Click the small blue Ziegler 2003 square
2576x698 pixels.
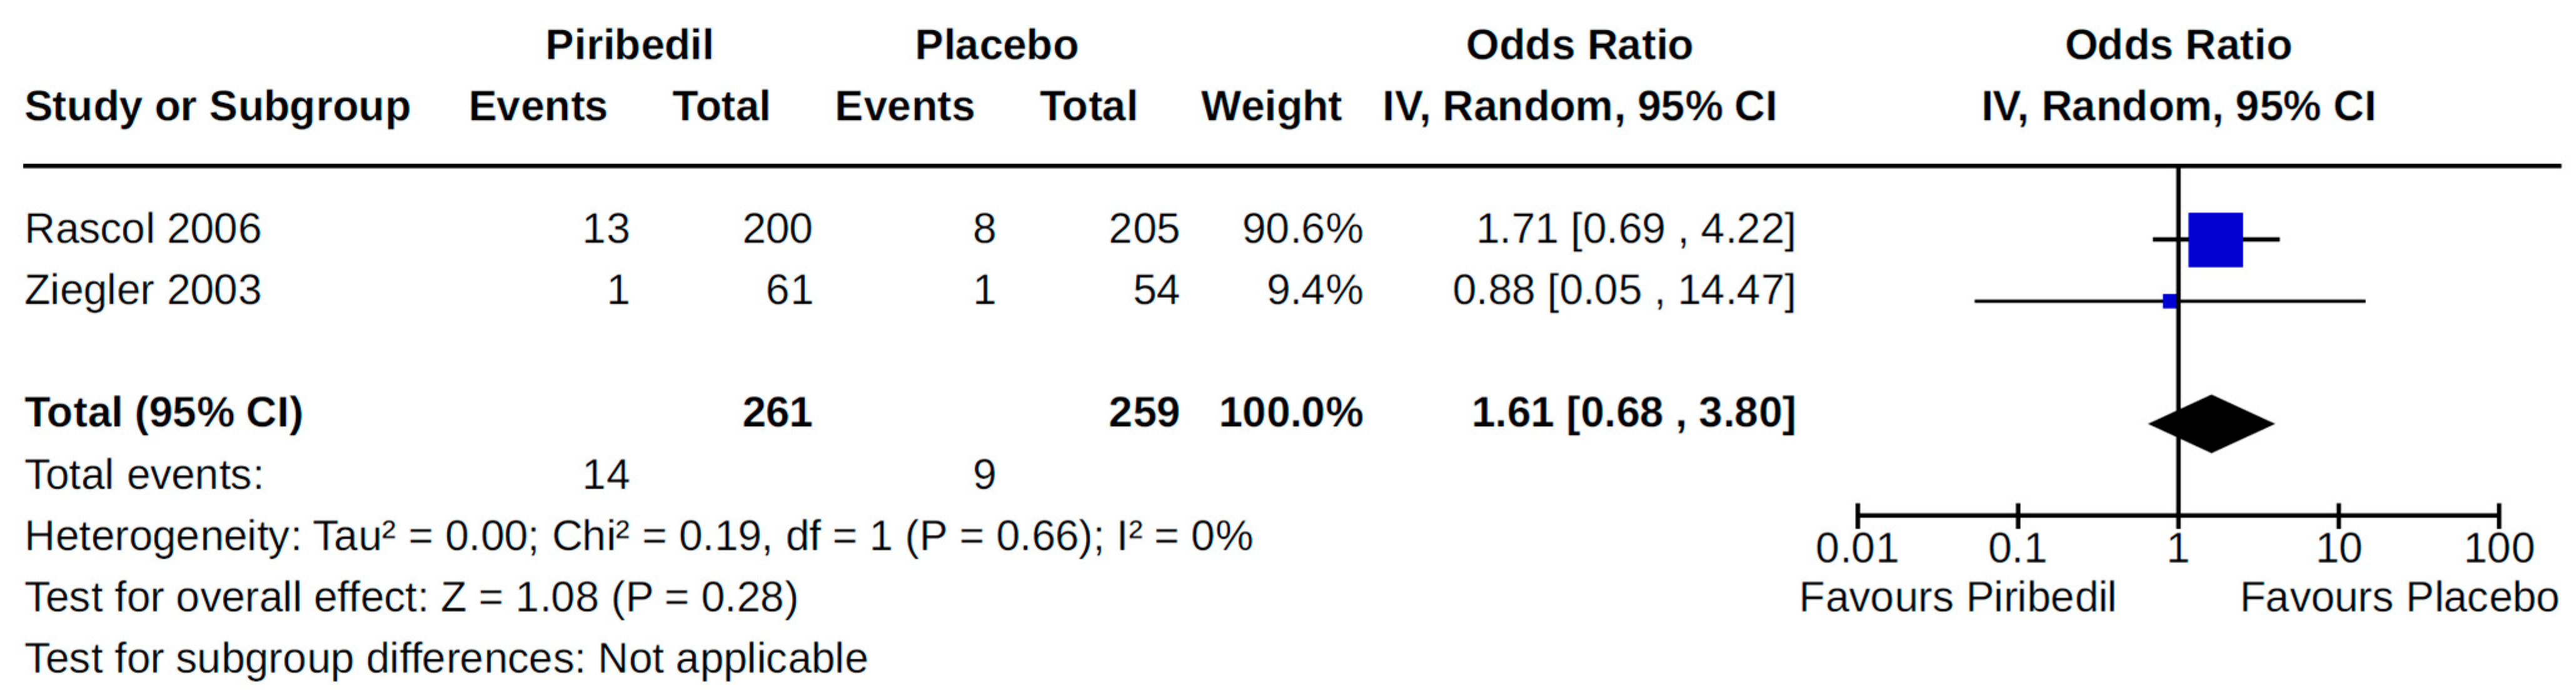tap(2169, 301)
